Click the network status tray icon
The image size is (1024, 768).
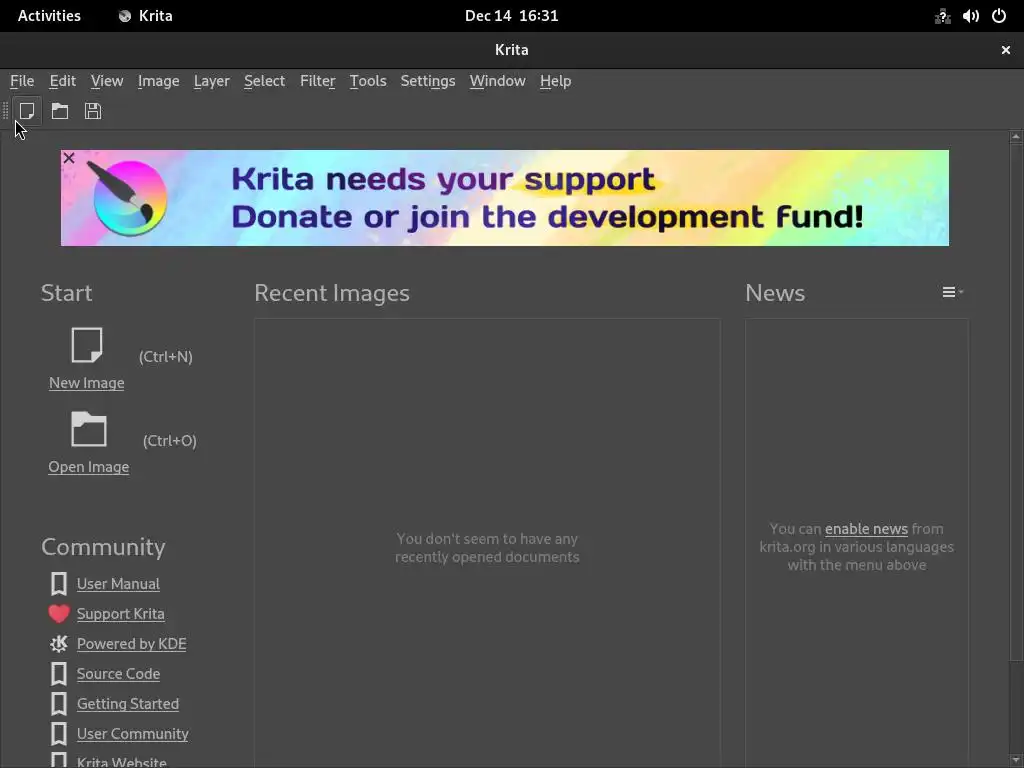(x=942, y=16)
